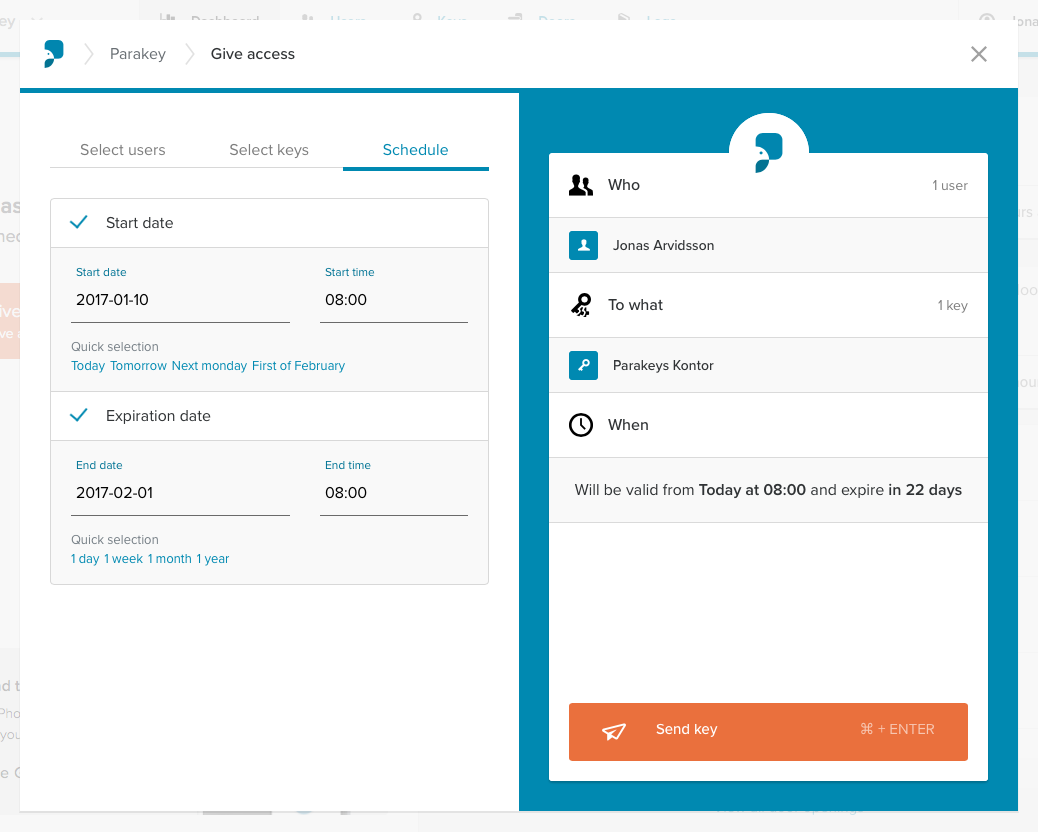Click the Parakeys Kontor key icon

[x=583, y=365]
